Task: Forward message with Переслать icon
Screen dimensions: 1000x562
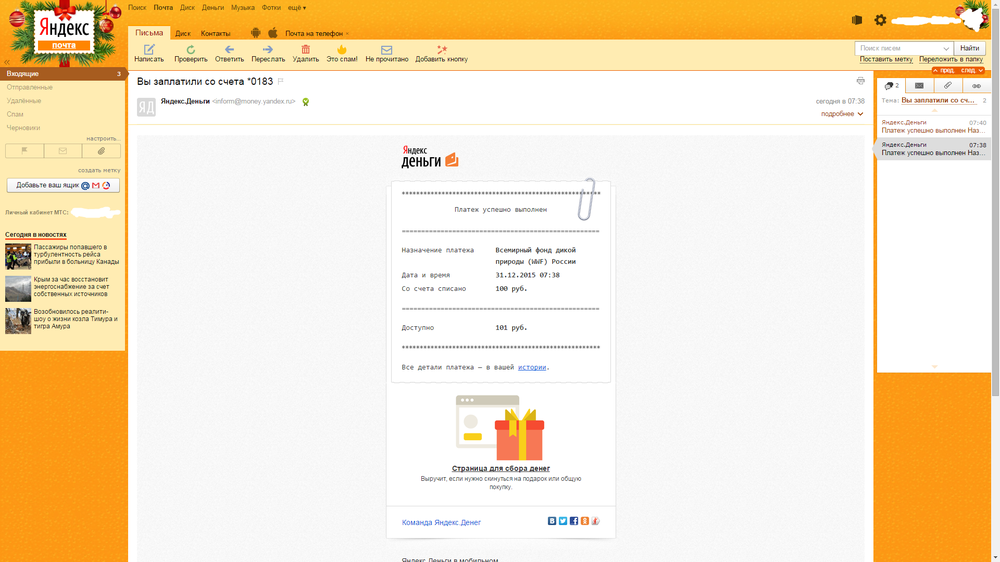Action: coord(268,49)
